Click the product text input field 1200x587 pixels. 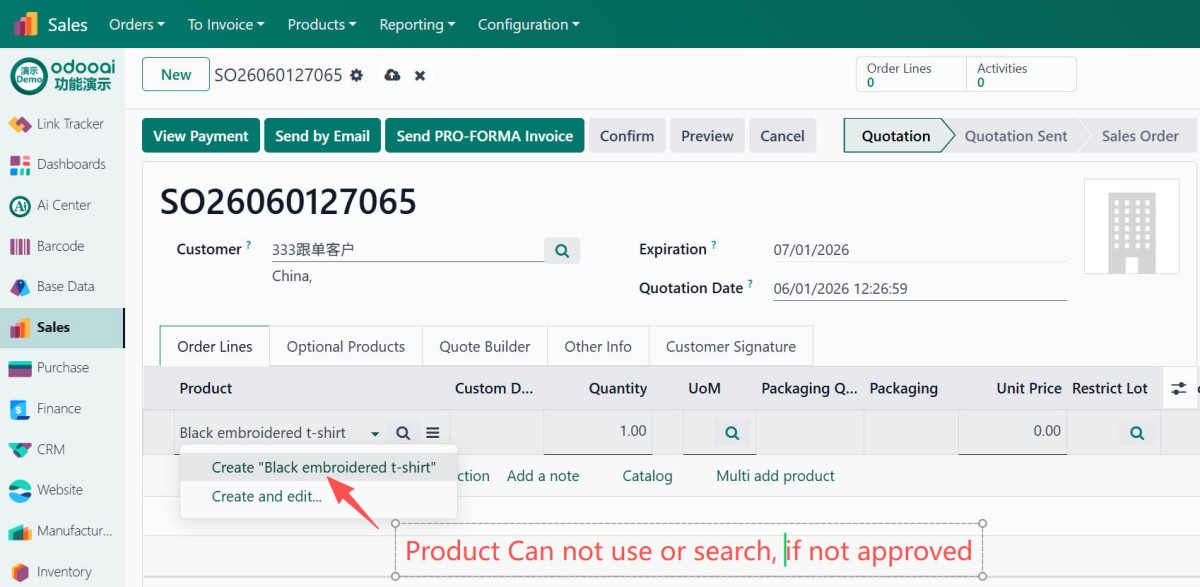(271, 433)
